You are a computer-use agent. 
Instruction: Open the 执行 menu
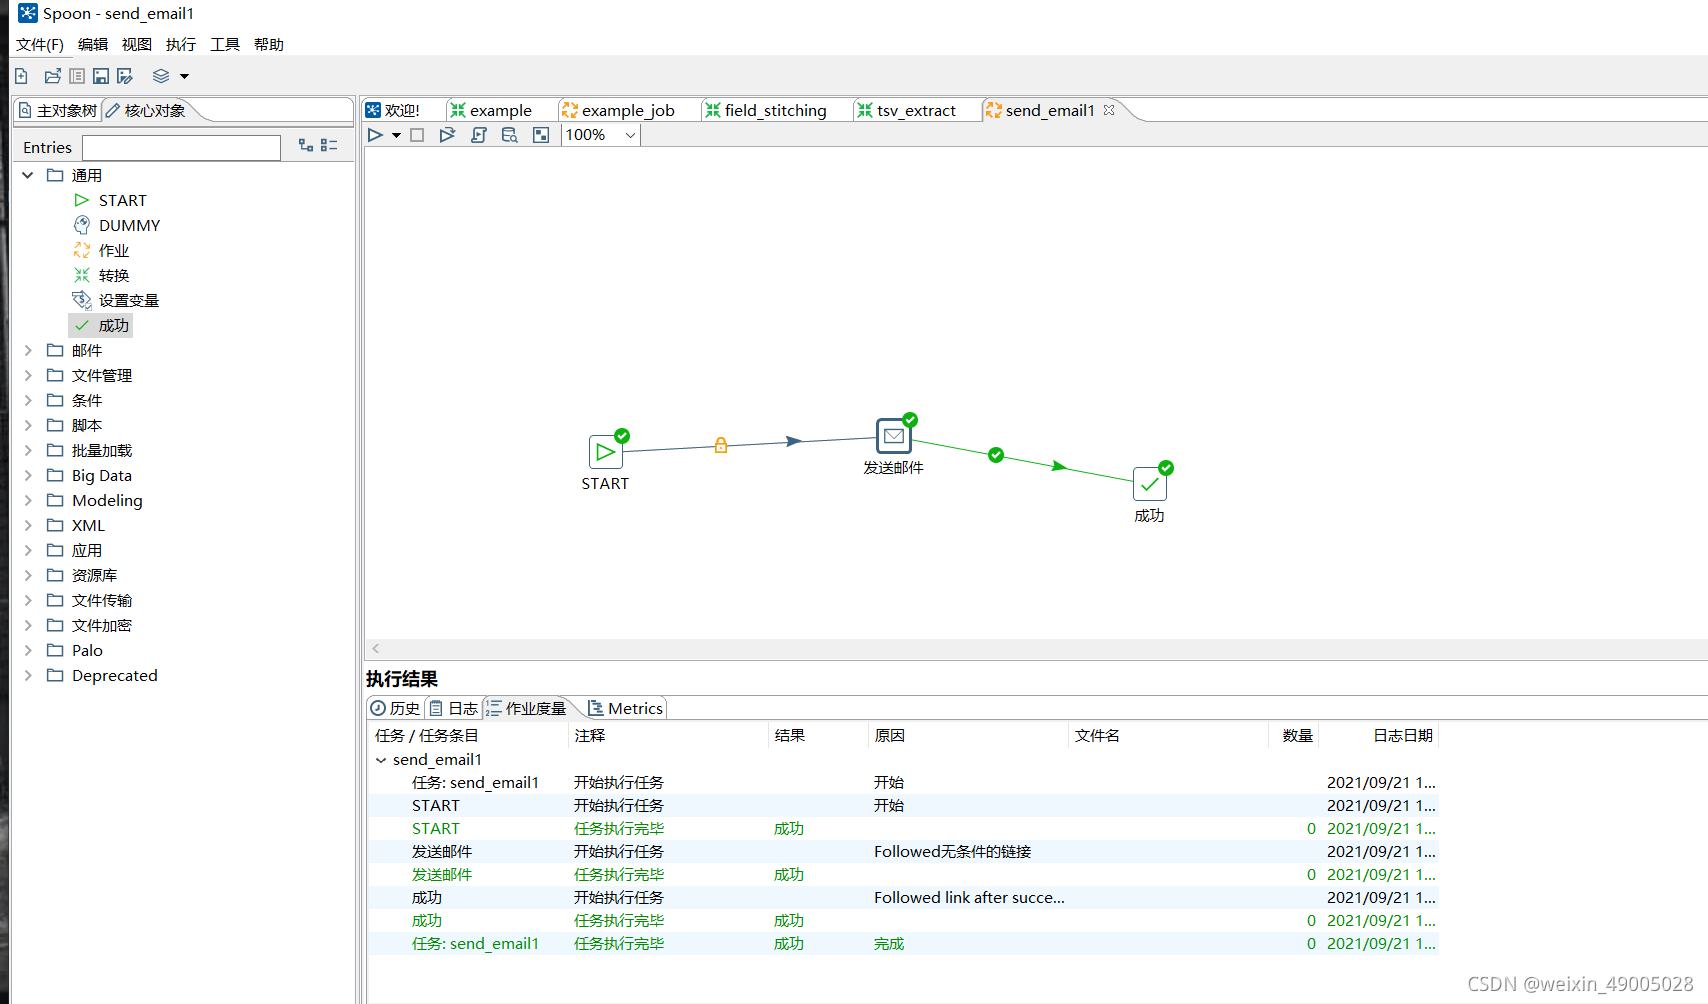(181, 44)
